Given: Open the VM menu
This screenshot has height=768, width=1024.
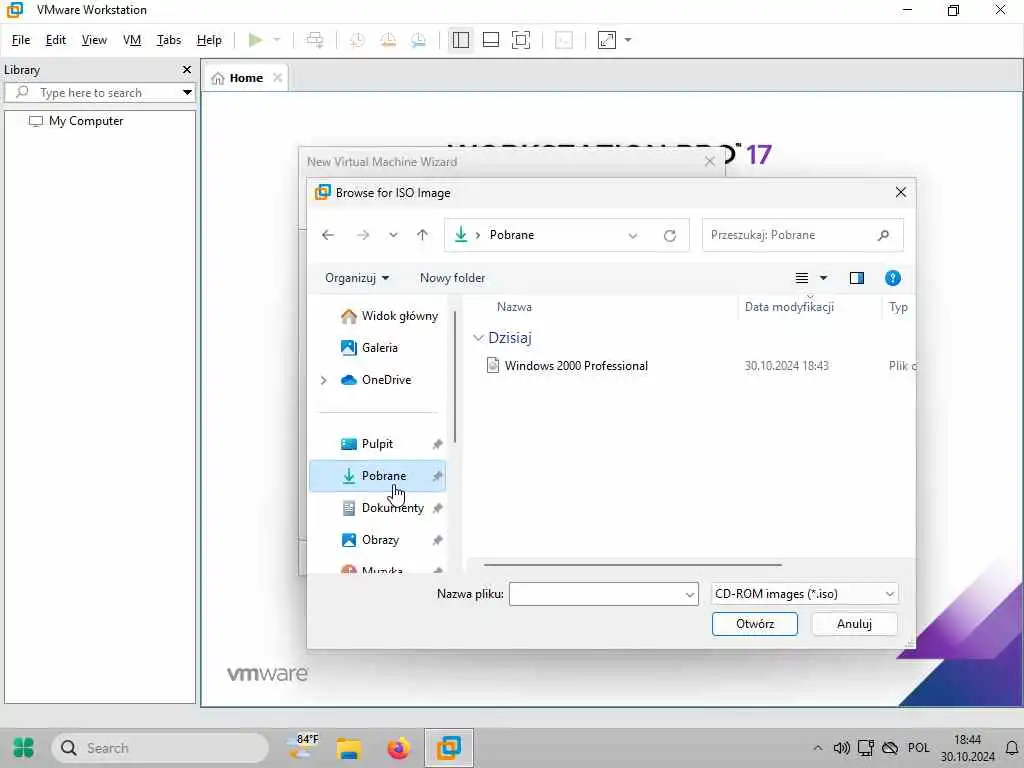Looking at the screenshot, I should click(132, 40).
